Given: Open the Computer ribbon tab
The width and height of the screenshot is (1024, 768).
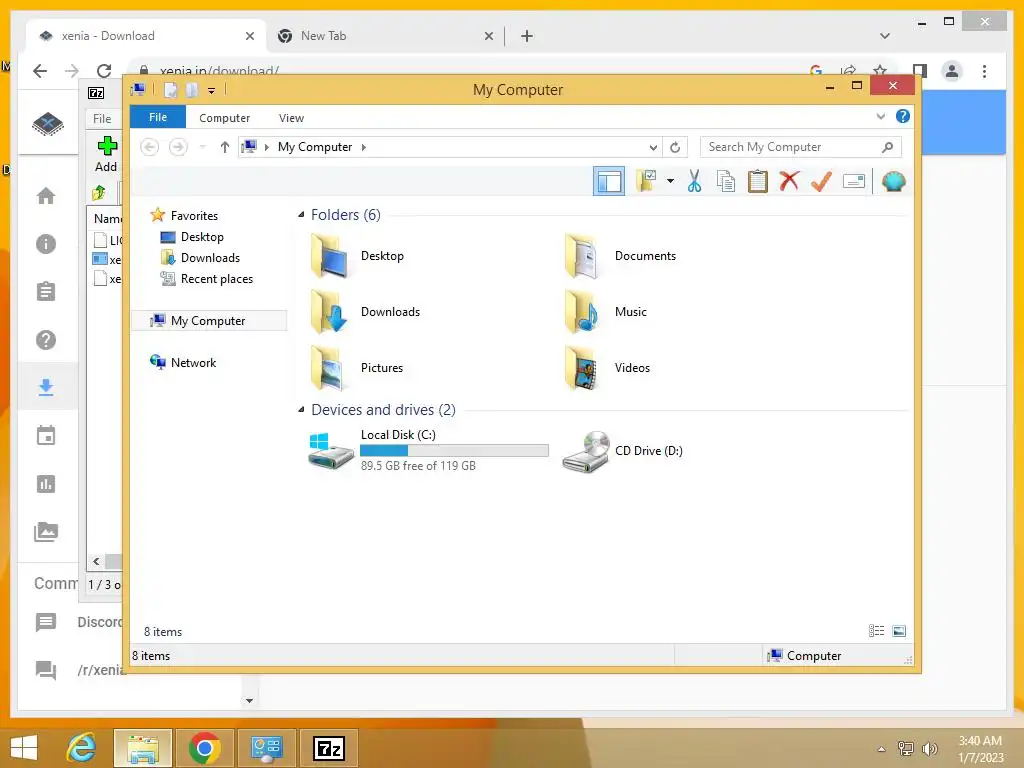Looking at the screenshot, I should 224,118.
